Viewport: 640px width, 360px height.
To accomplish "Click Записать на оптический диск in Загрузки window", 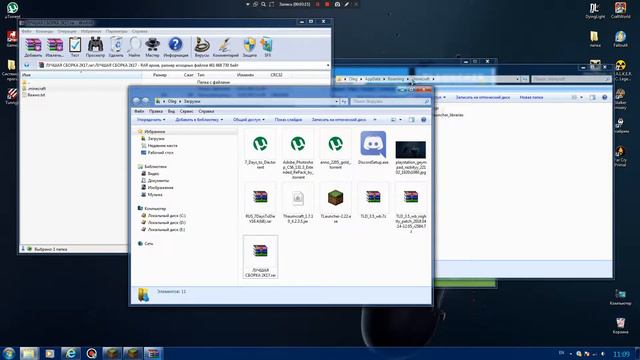I will click(x=339, y=120).
